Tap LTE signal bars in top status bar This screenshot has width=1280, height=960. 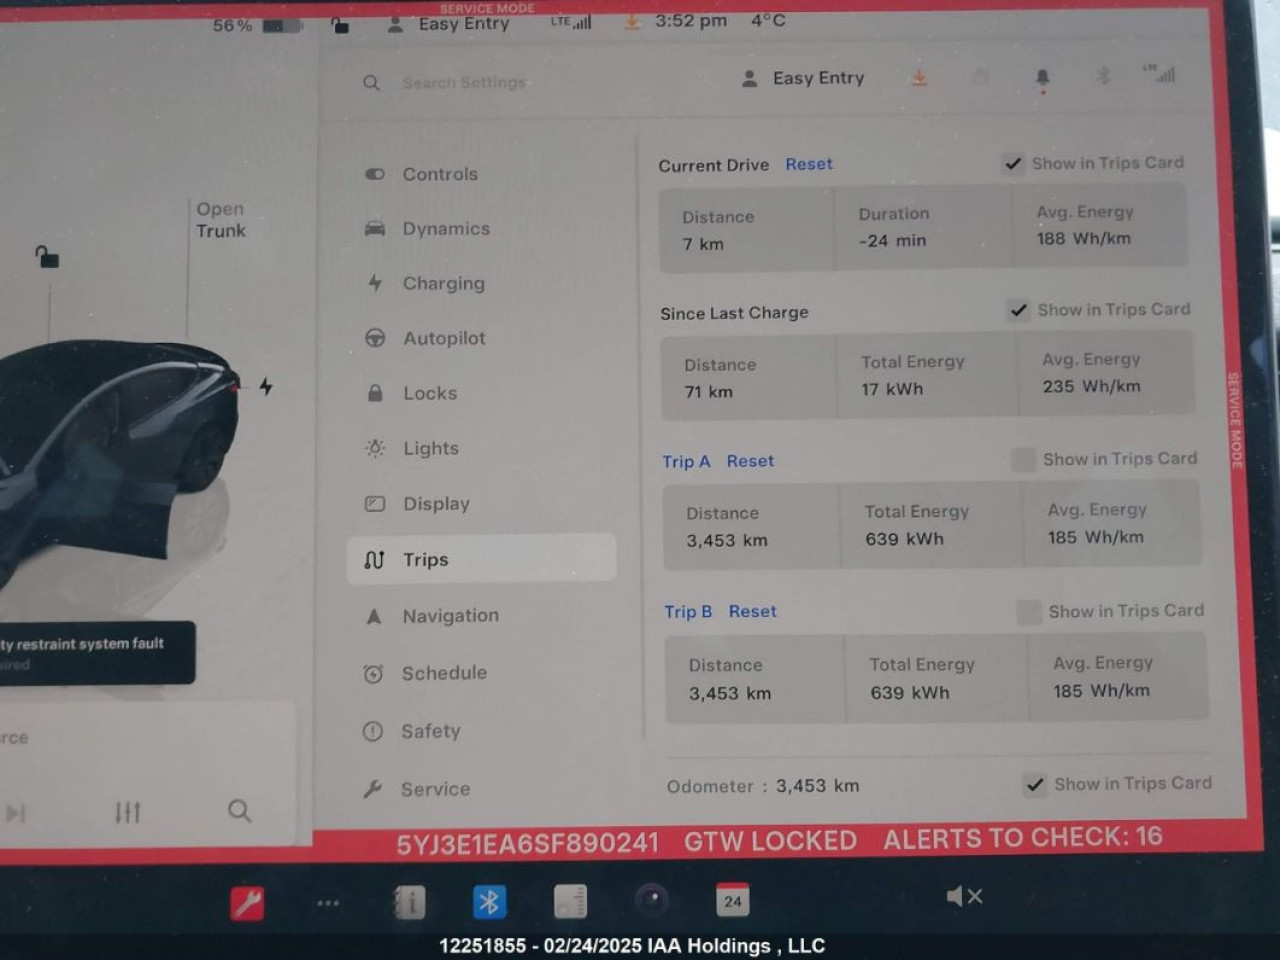pyautogui.click(x=571, y=21)
